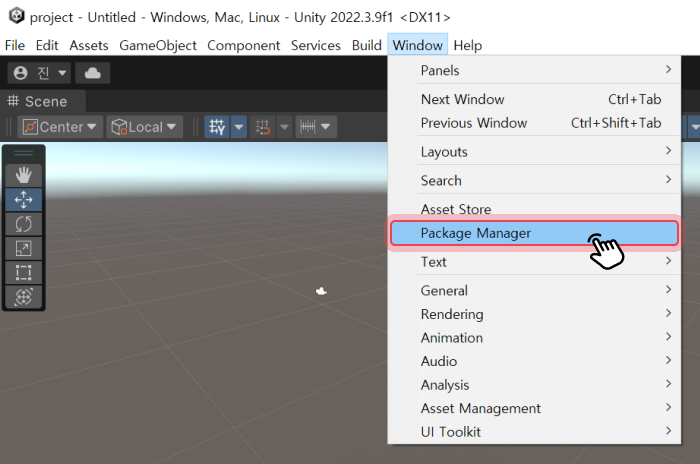This screenshot has width=700, height=464.
Task: Select the Transform tool
Action: point(24,297)
